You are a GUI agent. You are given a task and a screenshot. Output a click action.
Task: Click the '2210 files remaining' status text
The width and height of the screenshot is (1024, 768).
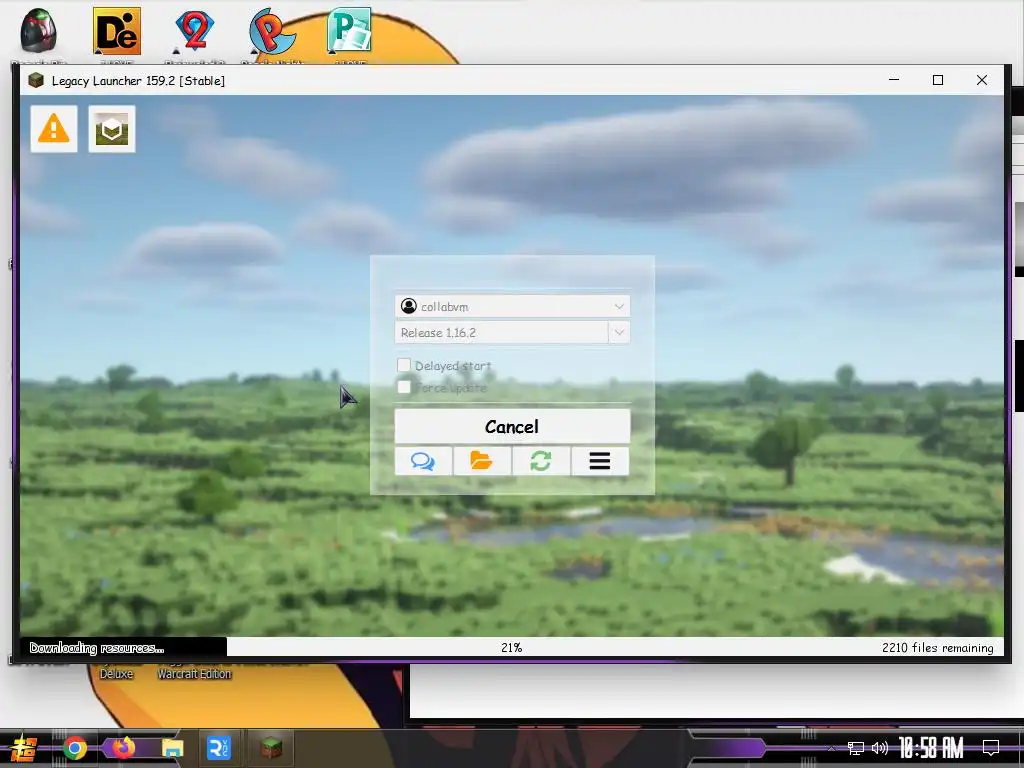[937, 647]
